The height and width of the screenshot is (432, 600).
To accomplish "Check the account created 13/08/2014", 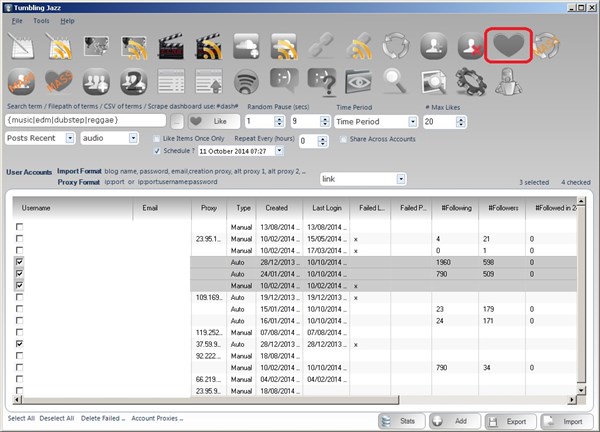I will pyautogui.click(x=20, y=227).
